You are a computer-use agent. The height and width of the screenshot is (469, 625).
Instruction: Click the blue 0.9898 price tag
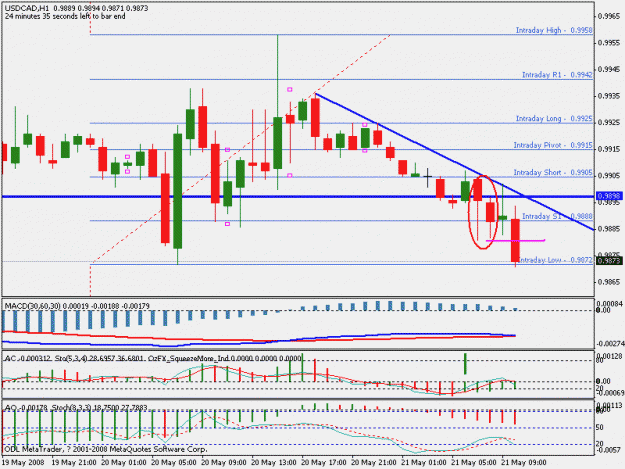(x=609, y=196)
